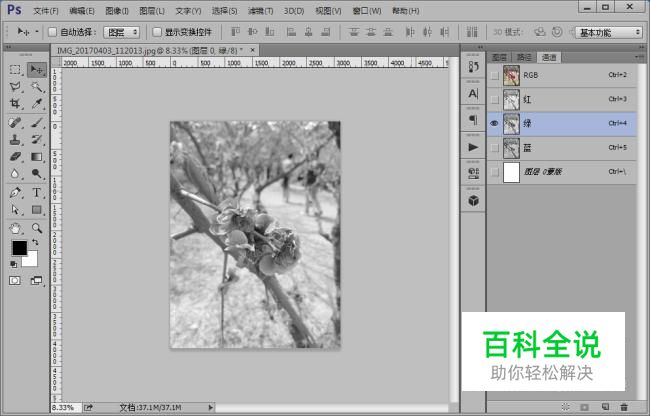Enable Show Transform Controls checkbox
Image resolution: width=650 pixels, height=416 pixels.
(x=157, y=32)
